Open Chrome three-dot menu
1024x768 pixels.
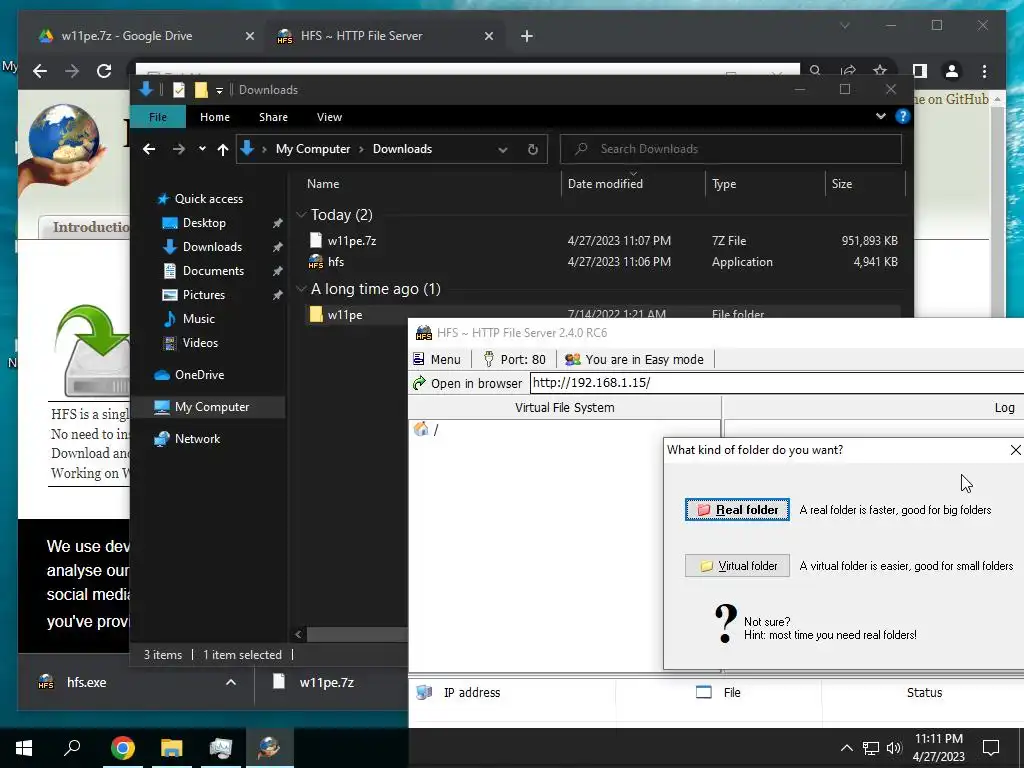tap(984, 71)
